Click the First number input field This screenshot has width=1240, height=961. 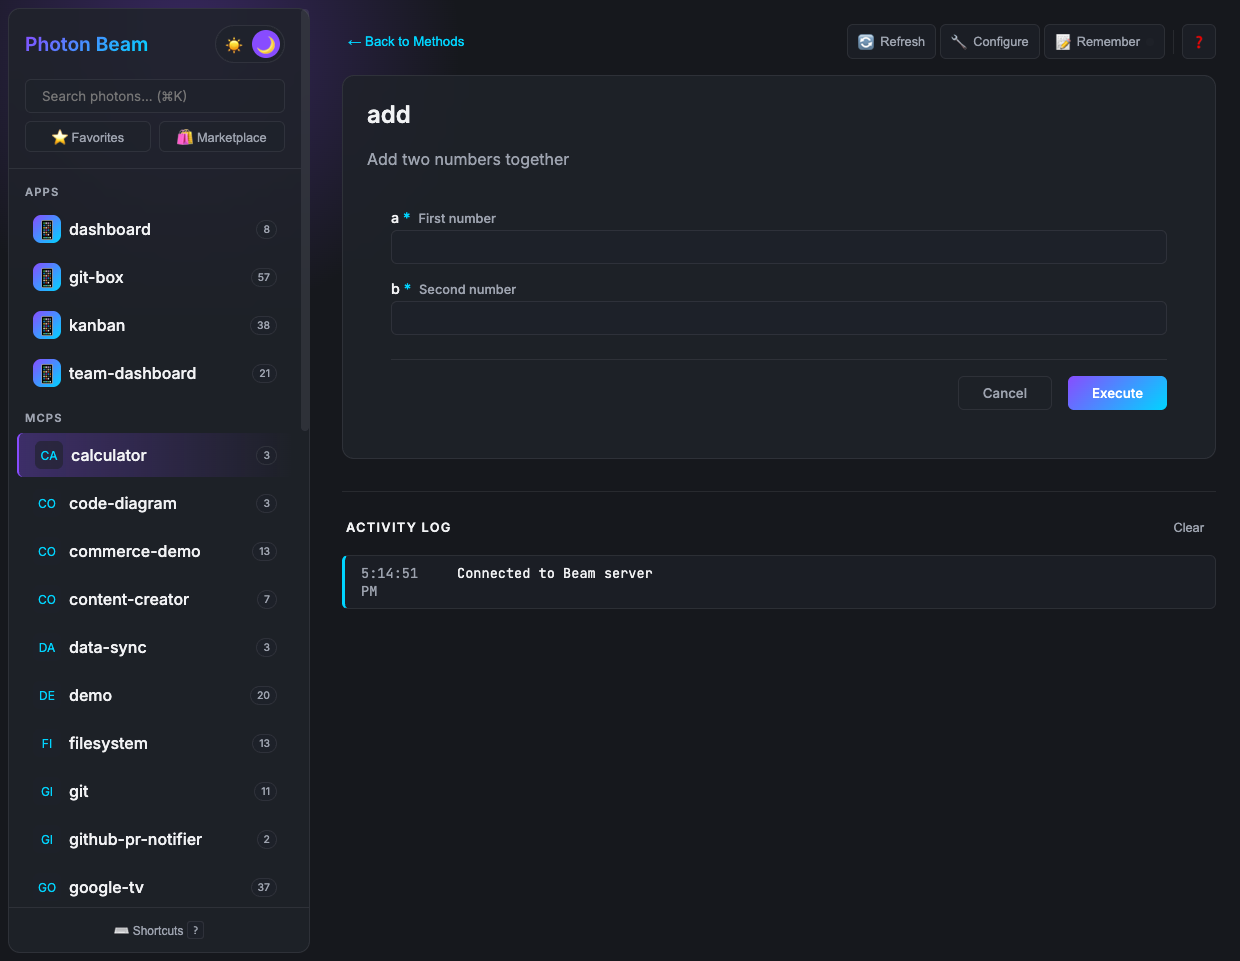pyautogui.click(x=778, y=246)
